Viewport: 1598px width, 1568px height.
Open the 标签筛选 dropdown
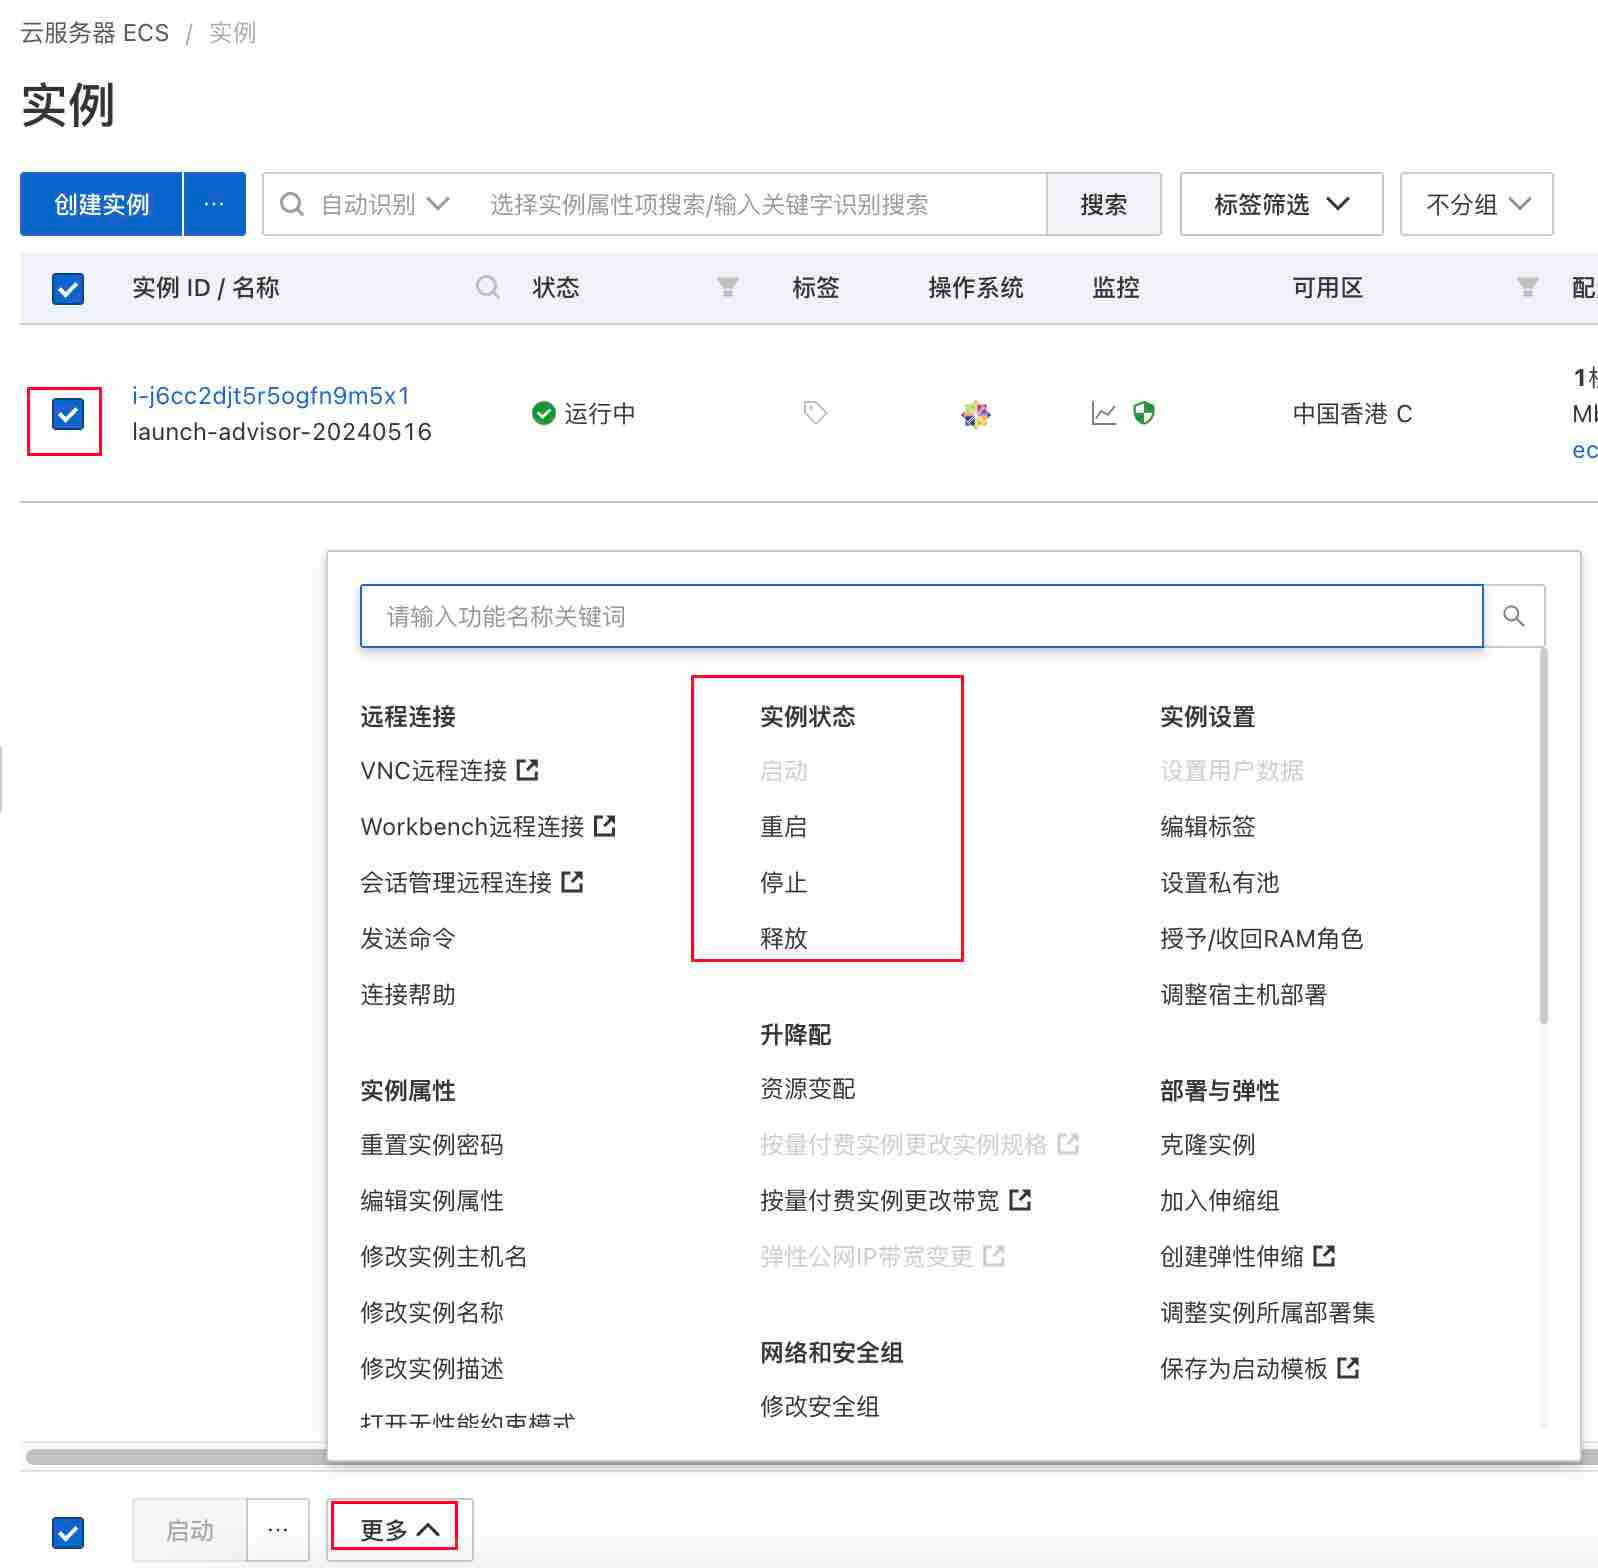coord(1280,205)
